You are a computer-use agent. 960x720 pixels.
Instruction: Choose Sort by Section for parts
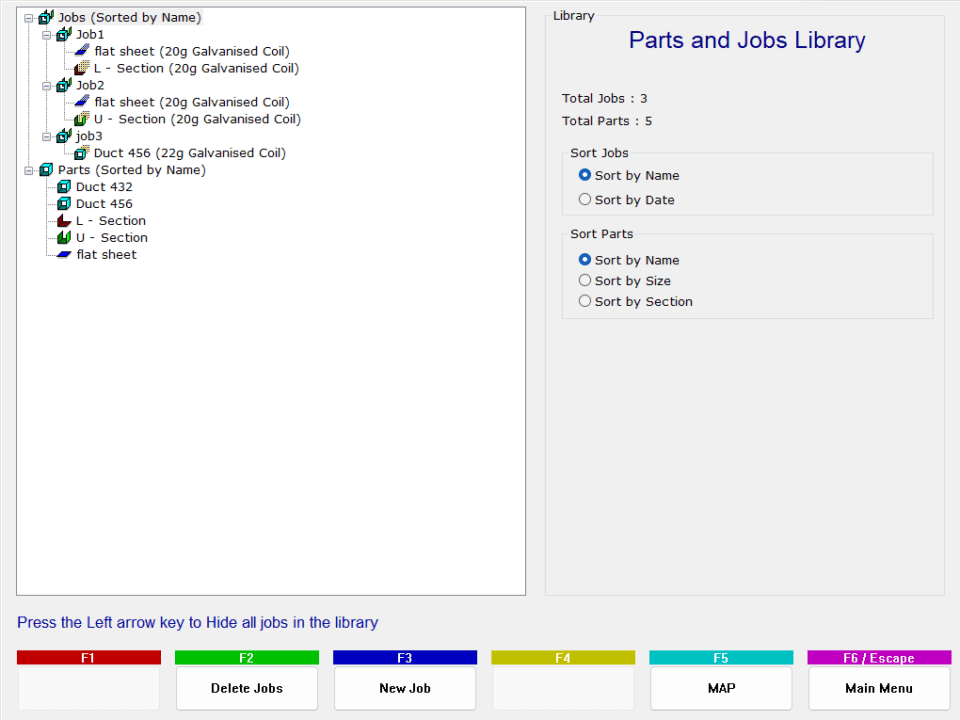pos(584,301)
